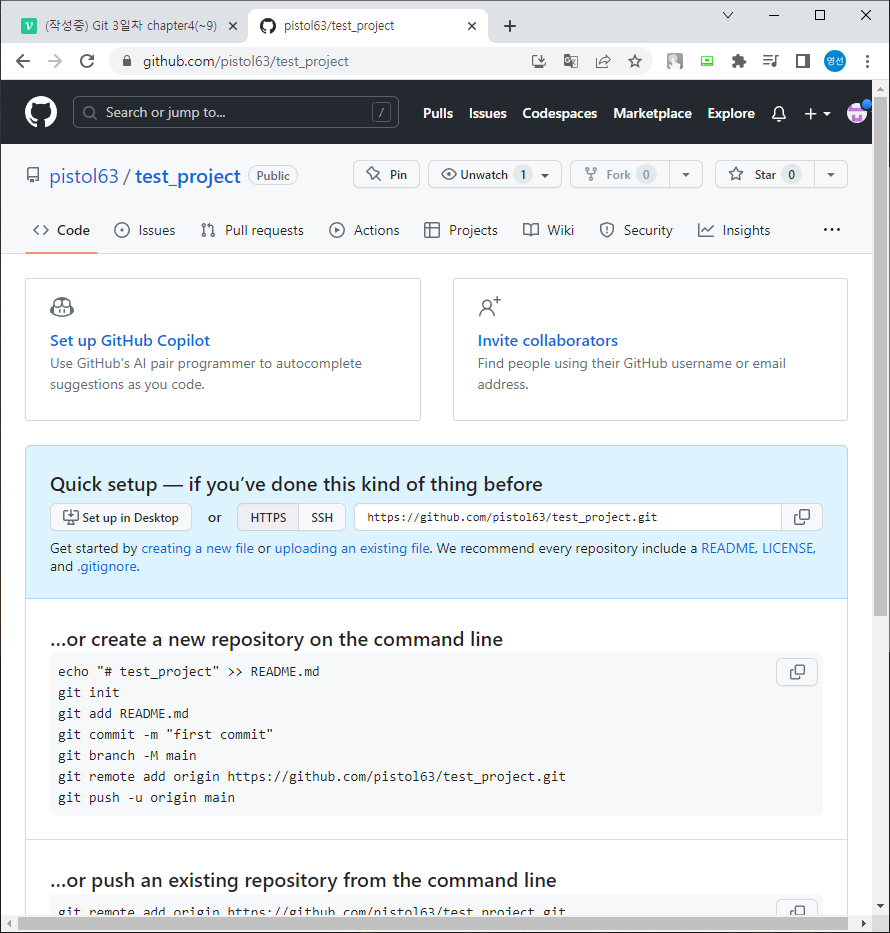The height and width of the screenshot is (933, 890).
Task: Open the Wiki tab
Action: [549, 230]
